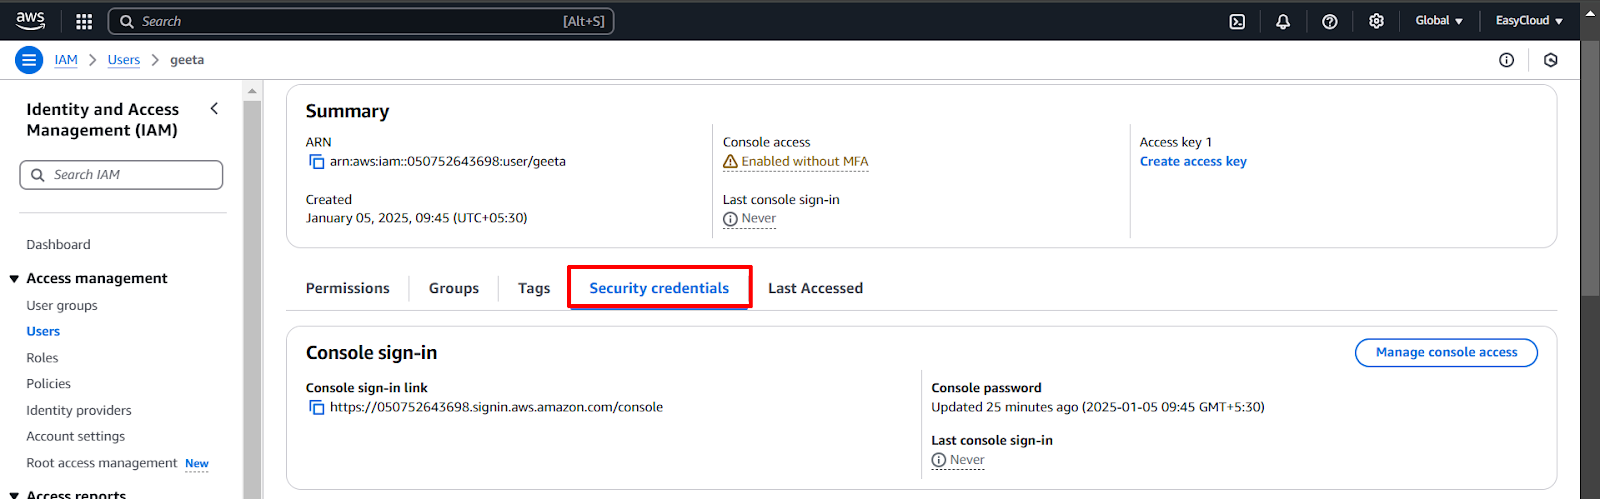
Task: Open Root access management in sidebar
Action: (x=102, y=463)
